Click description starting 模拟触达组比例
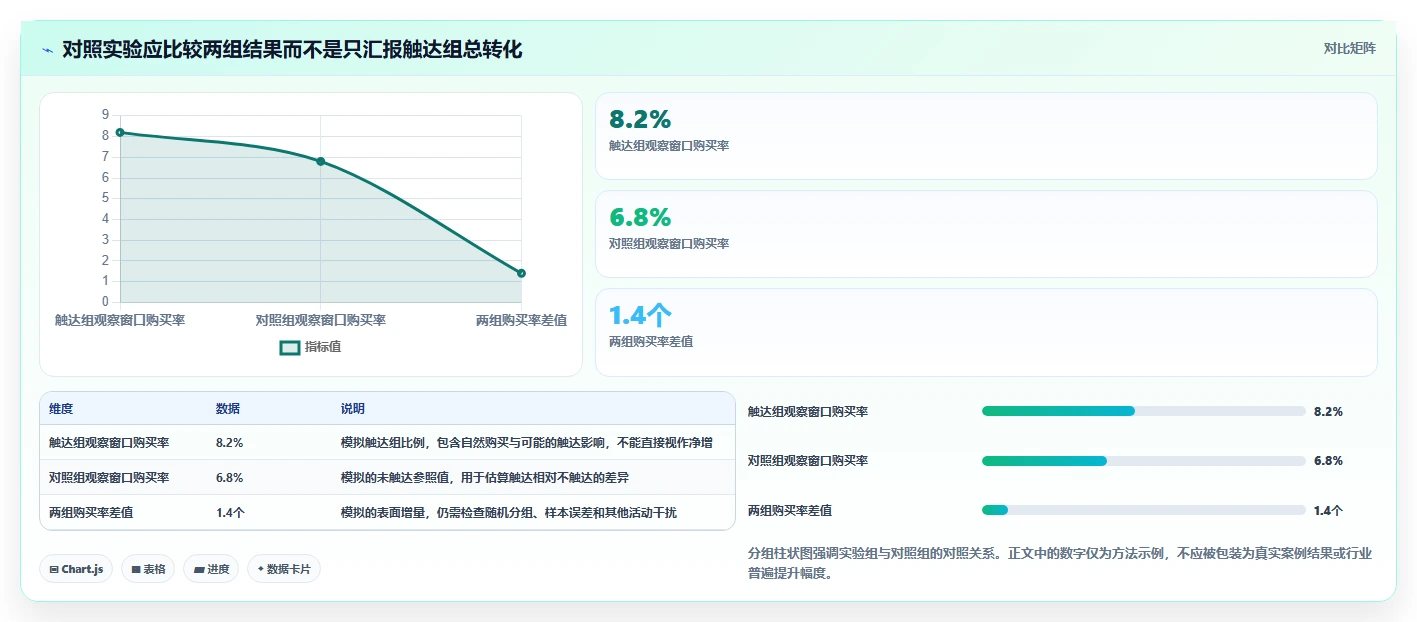This screenshot has height=622, width=1417. point(526,442)
